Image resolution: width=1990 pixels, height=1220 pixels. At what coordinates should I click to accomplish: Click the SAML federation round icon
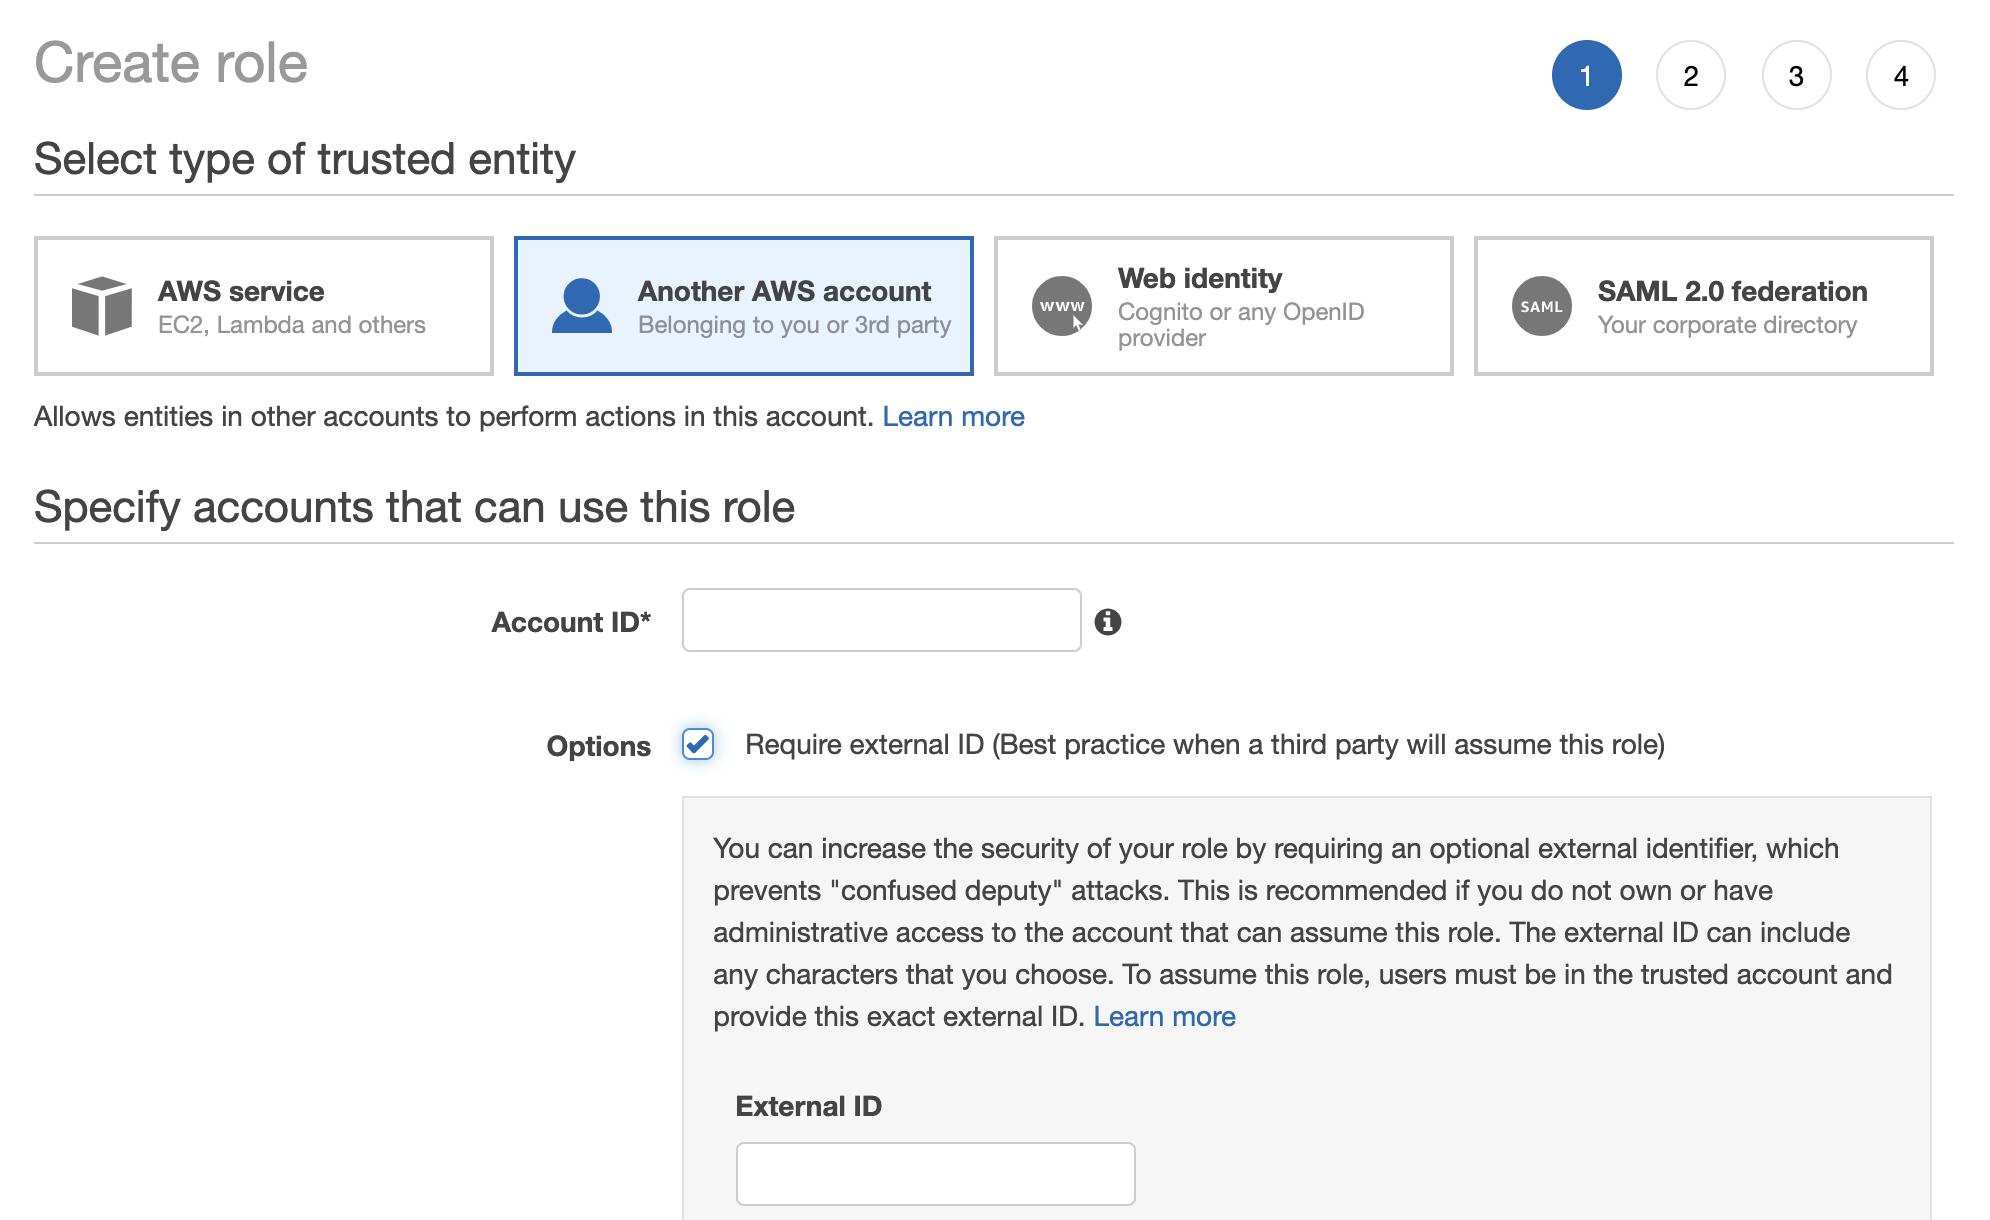(x=1542, y=306)
